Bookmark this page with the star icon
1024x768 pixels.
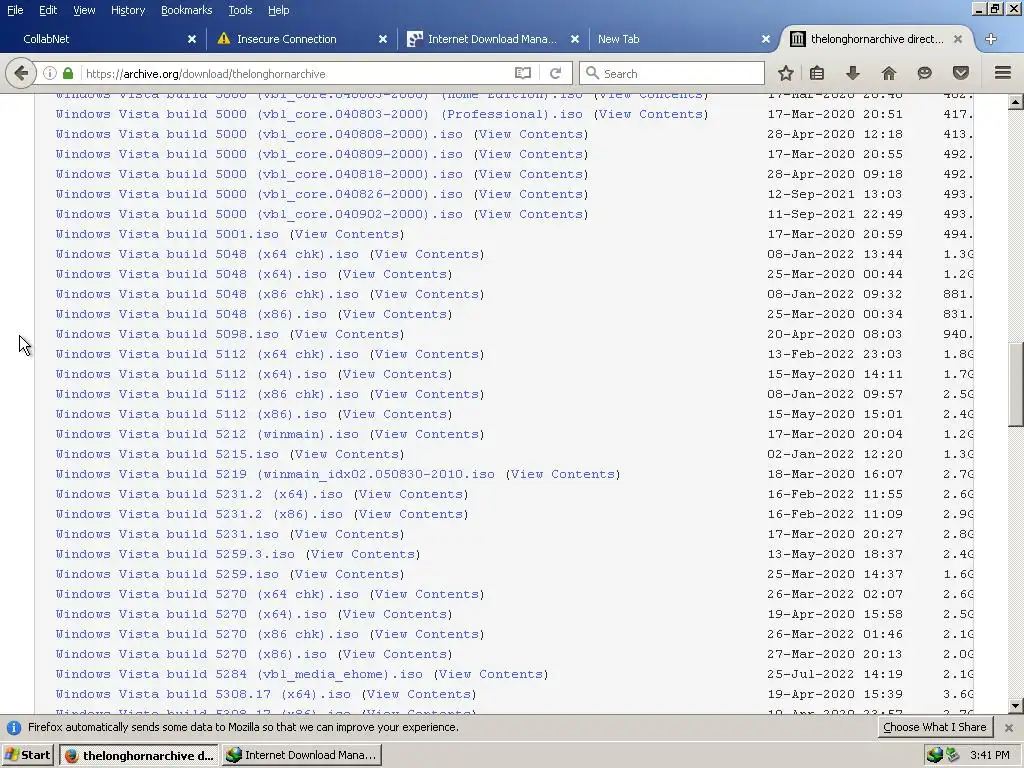point(786,73)
